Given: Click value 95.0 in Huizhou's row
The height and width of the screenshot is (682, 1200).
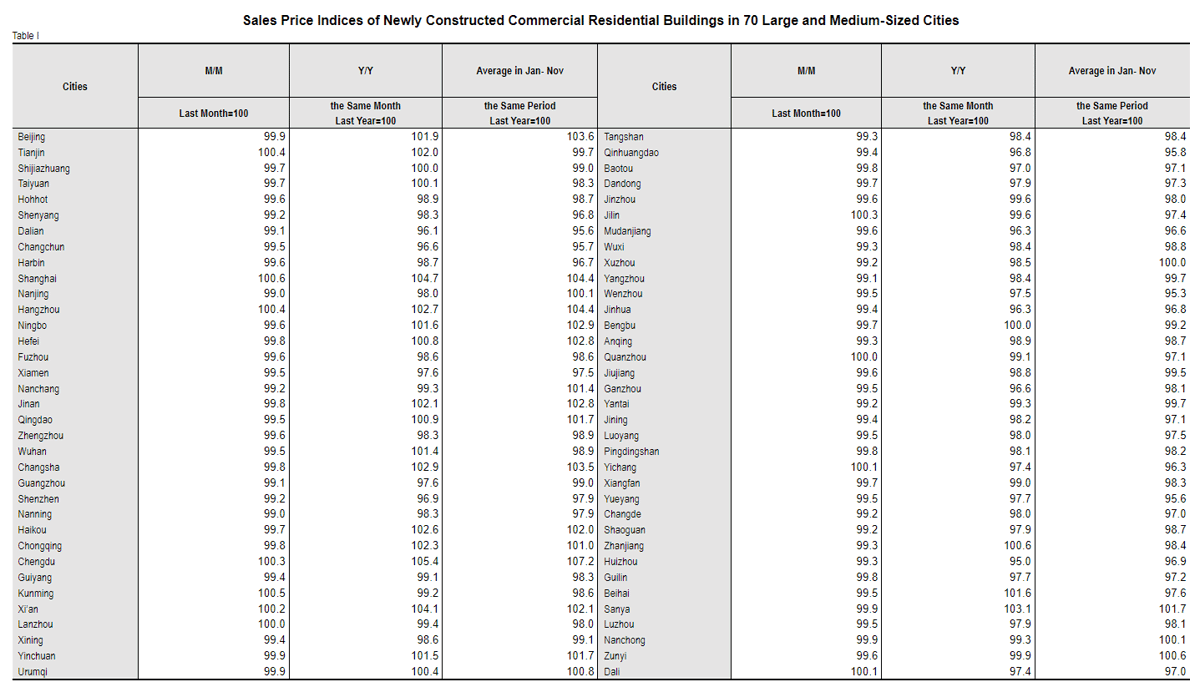Looking at the screenshot, I should click(1021, 562).
